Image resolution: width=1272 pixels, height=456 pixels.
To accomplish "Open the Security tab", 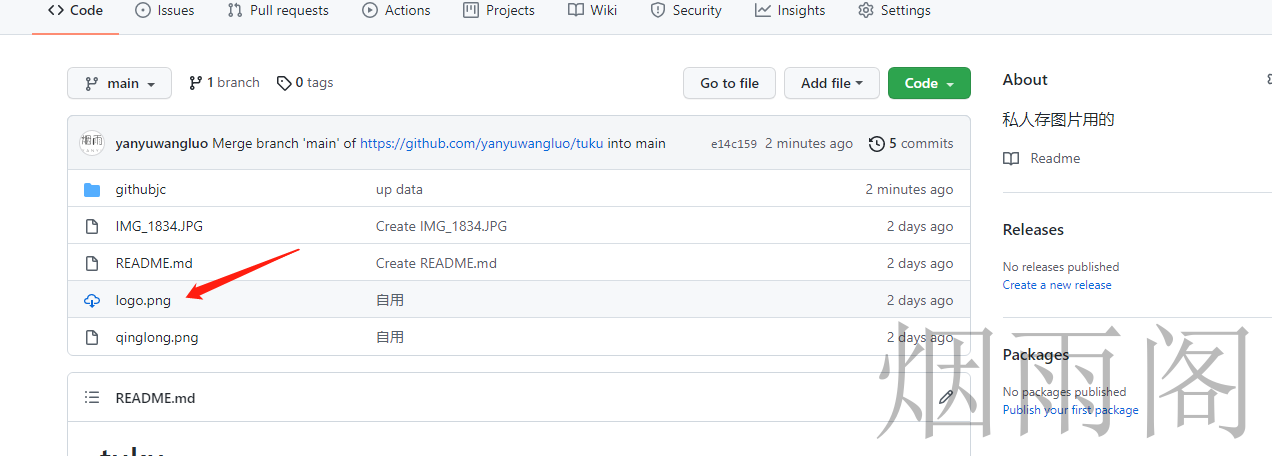I will click(686, 10).
